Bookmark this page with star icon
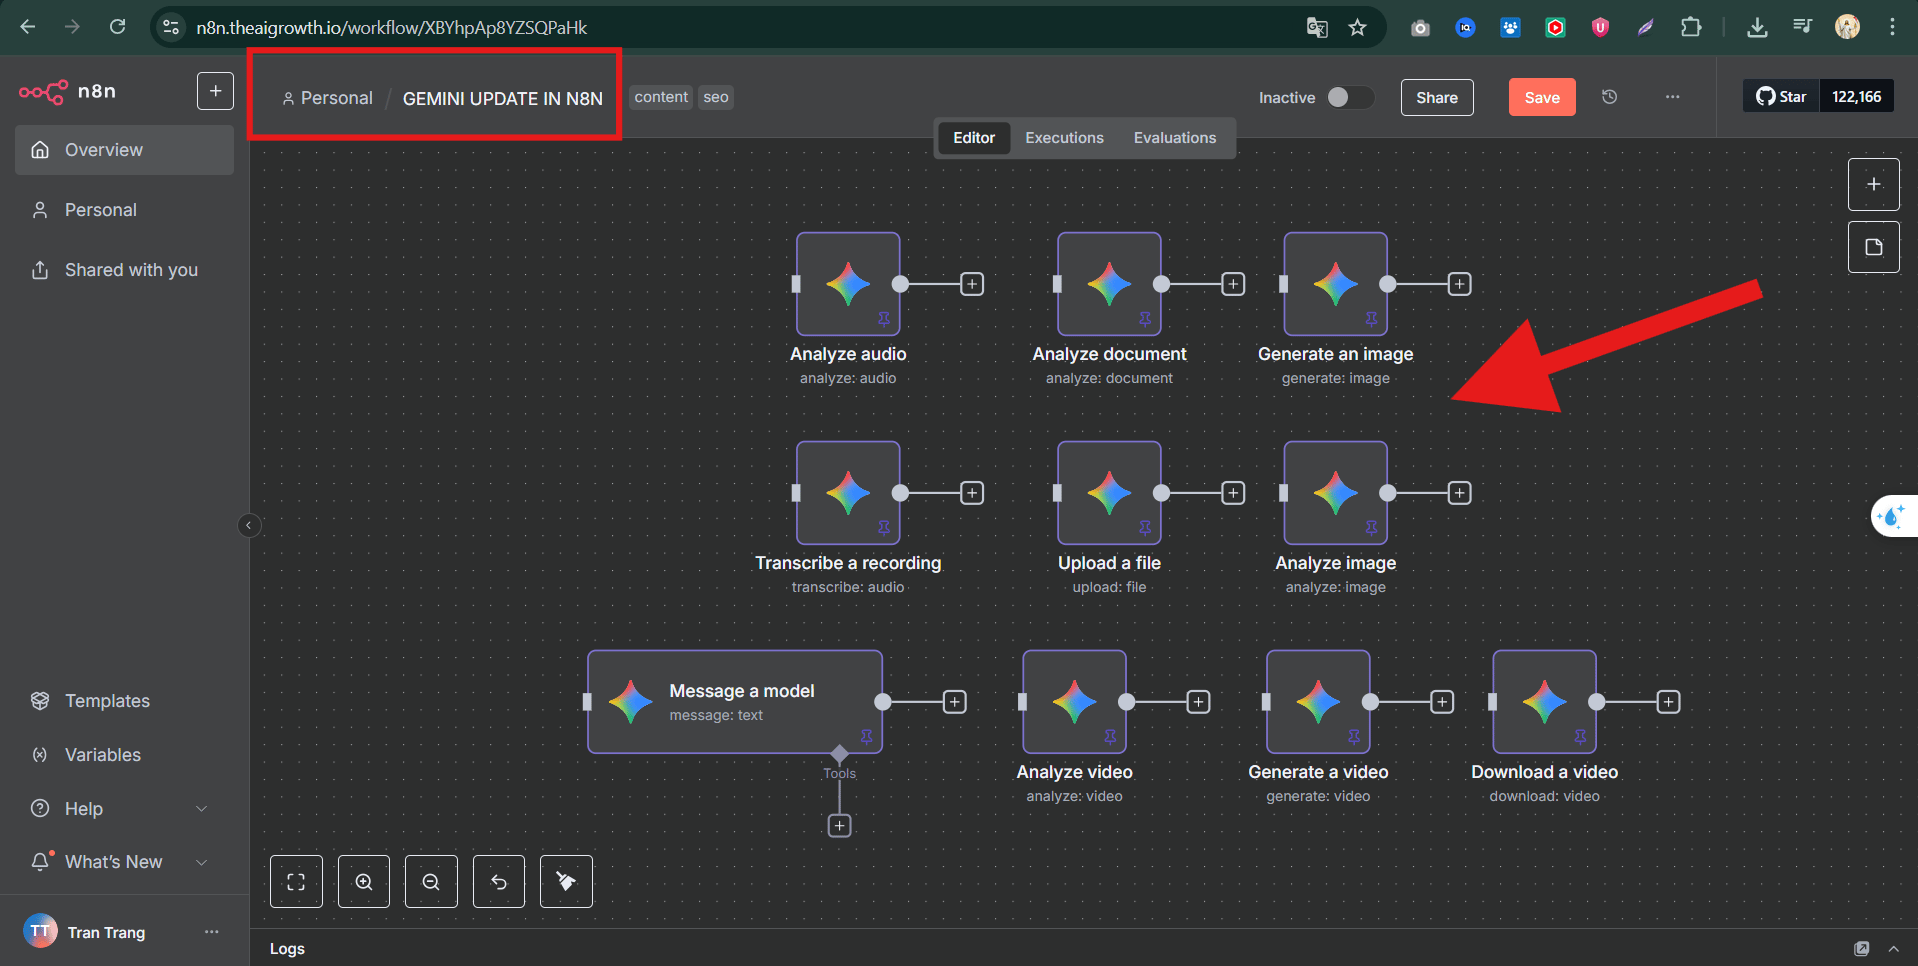 point(1357,28)
